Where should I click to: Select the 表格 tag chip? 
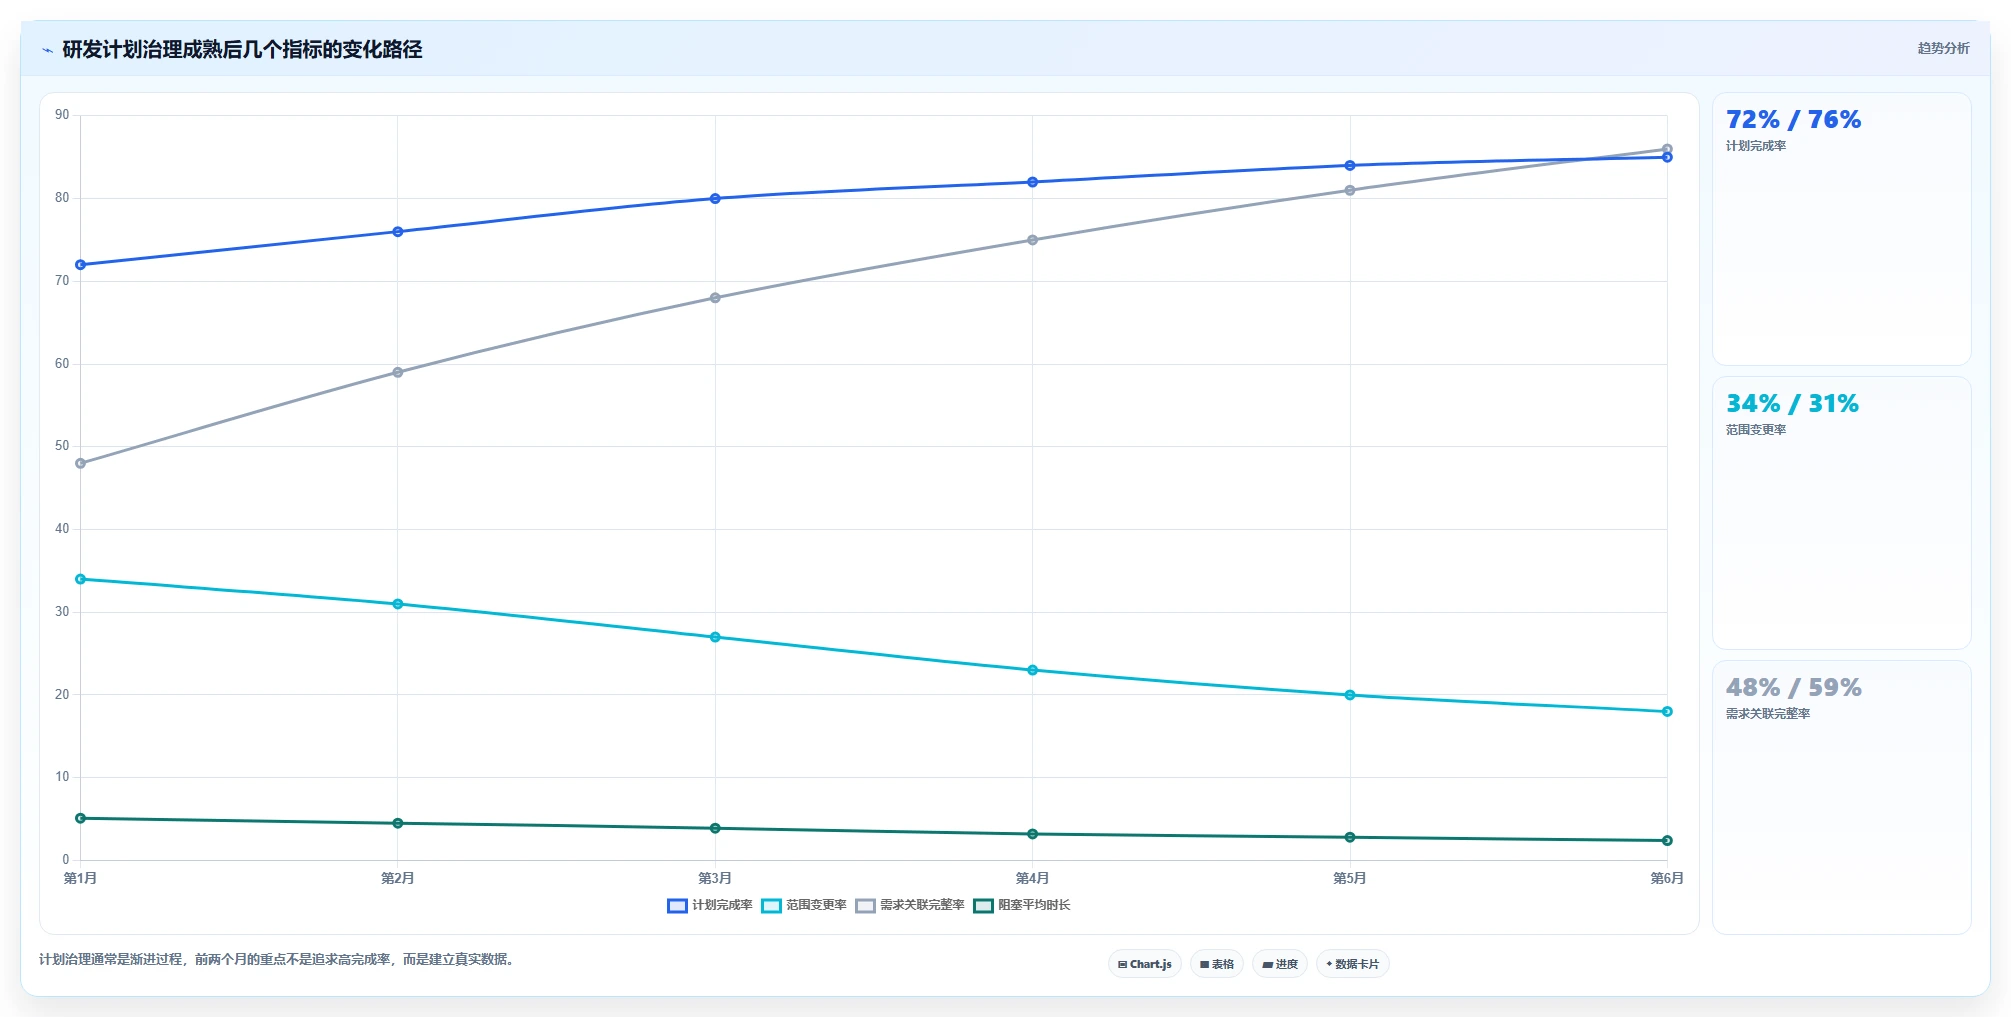1217,964
